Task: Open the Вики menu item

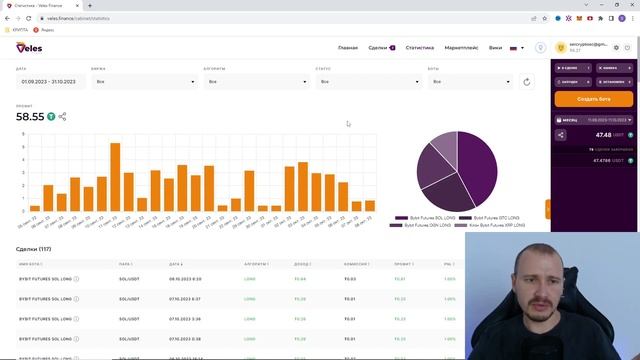Action: coord(496,48)
